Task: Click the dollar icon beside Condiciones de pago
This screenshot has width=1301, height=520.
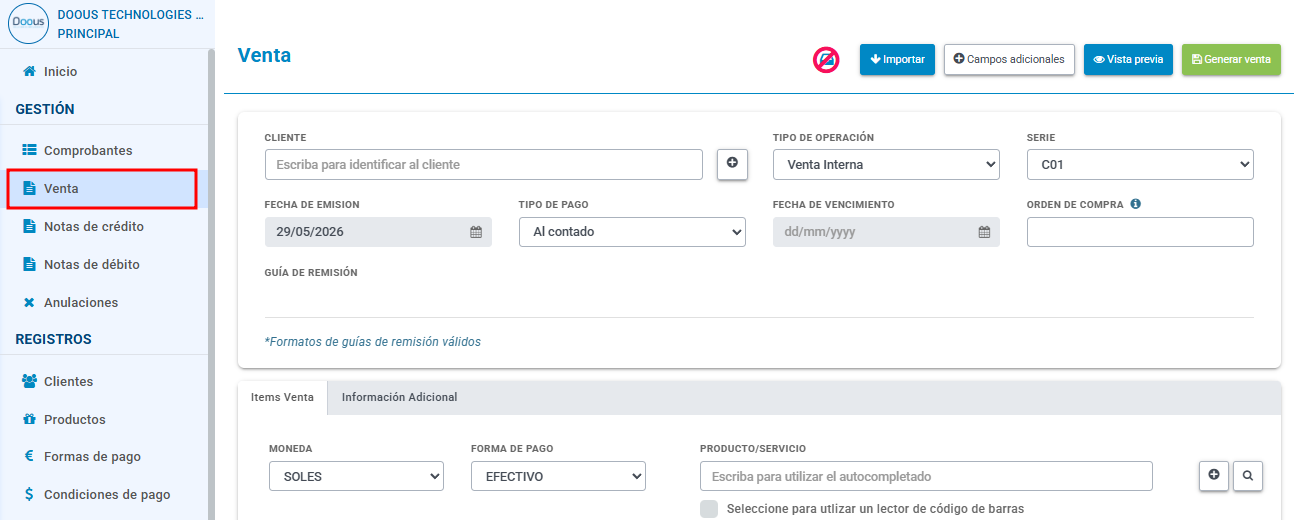Action: [x=29, y=494]
